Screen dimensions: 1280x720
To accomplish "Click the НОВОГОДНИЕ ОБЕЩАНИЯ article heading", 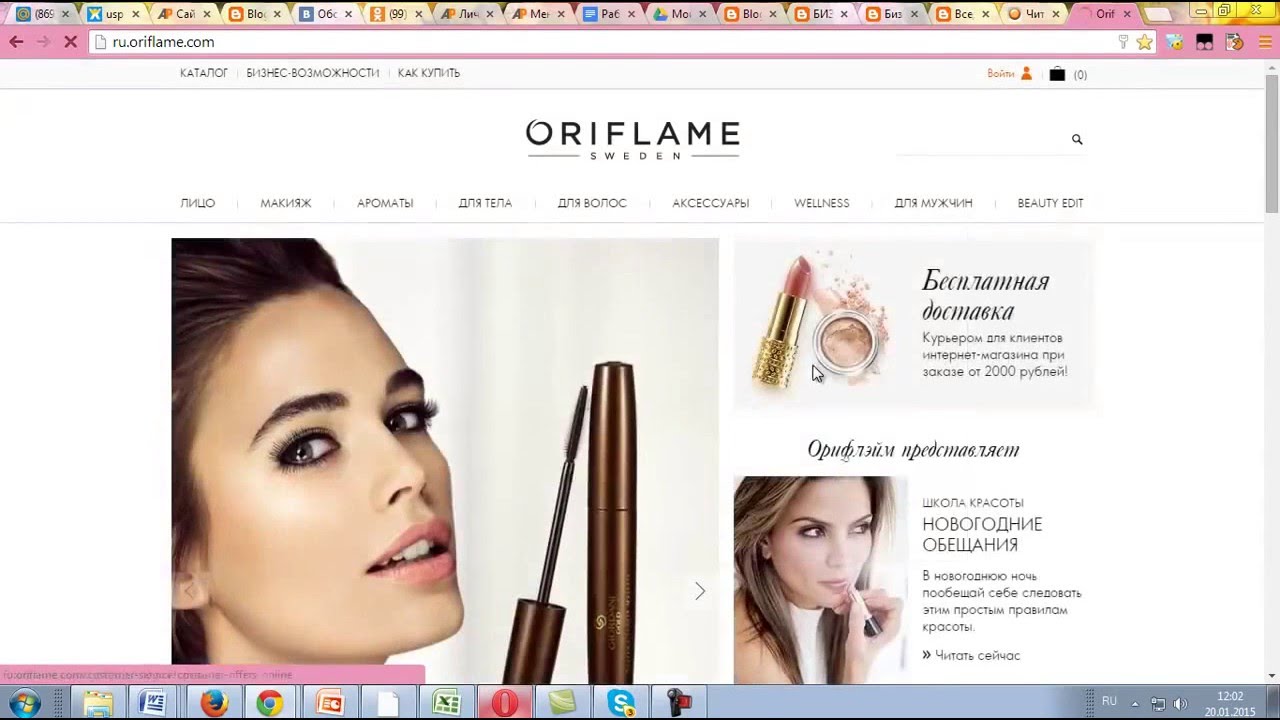I will point(982,534).
